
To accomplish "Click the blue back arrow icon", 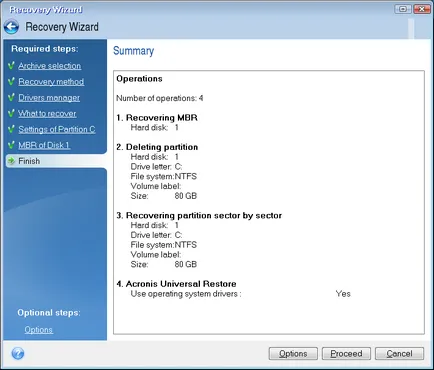I will [x=12, y=27].
